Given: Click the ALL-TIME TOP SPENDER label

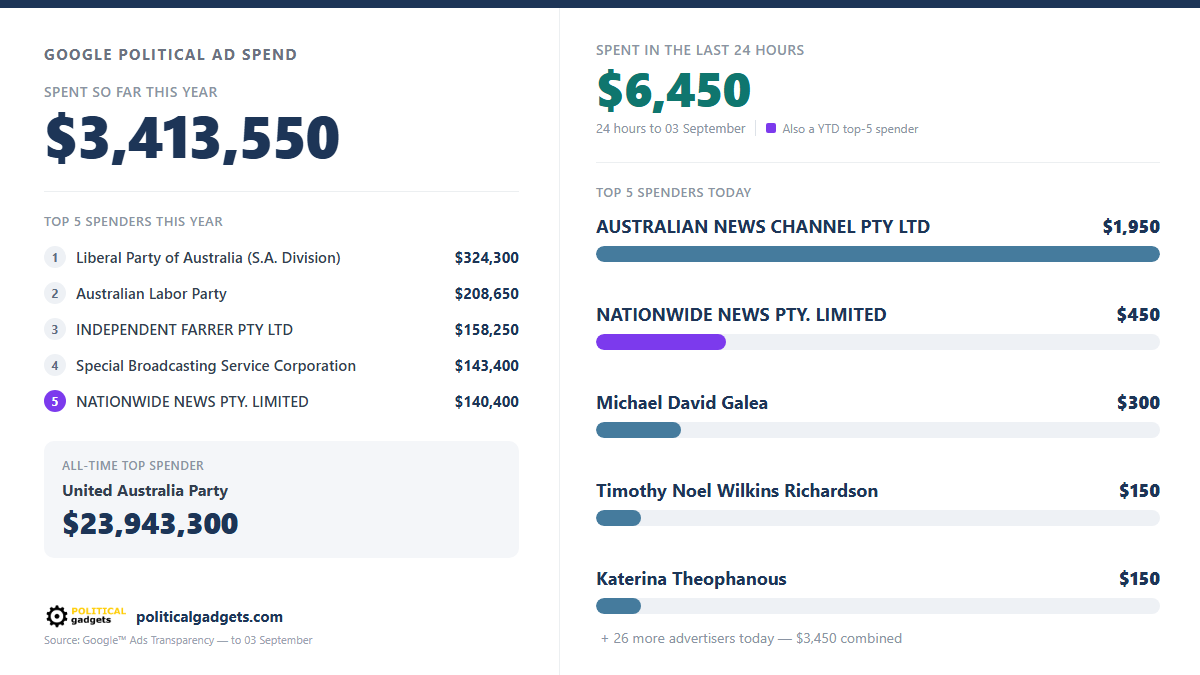Looking at the screenshot, I should tap(133, 466).
